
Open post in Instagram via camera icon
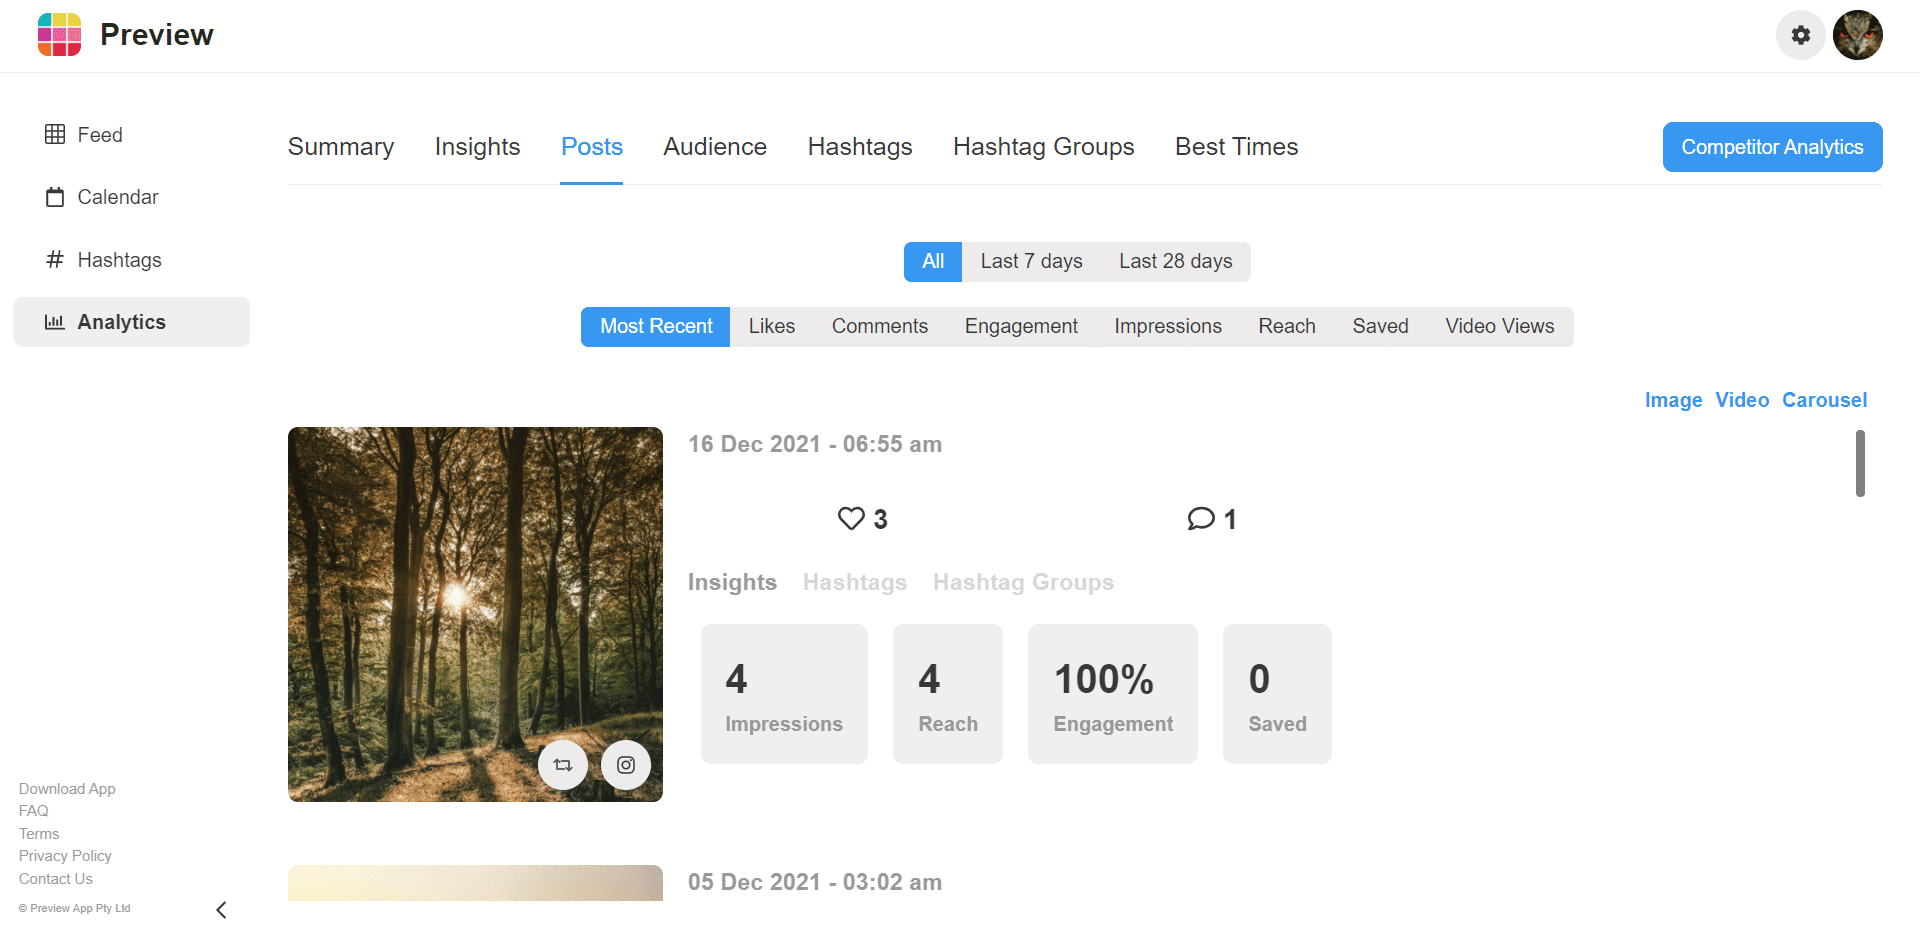tap(626, 765)
